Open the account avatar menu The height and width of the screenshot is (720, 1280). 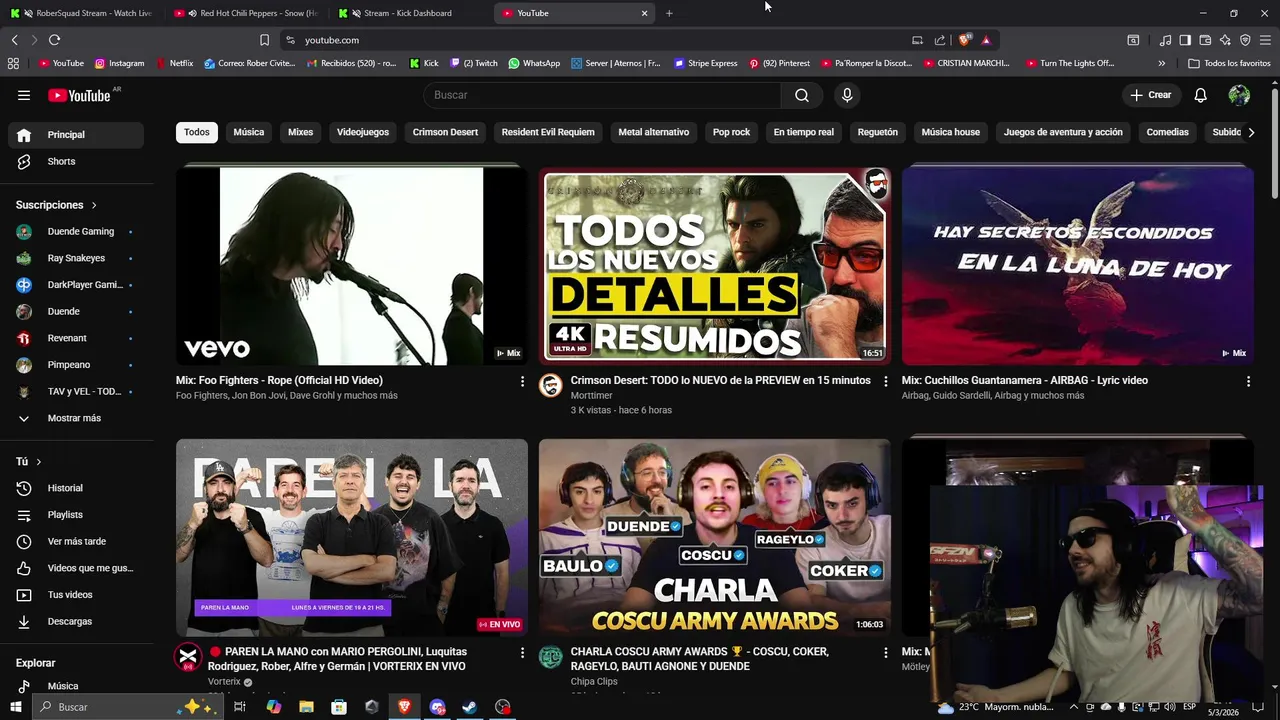[1239, 95]
